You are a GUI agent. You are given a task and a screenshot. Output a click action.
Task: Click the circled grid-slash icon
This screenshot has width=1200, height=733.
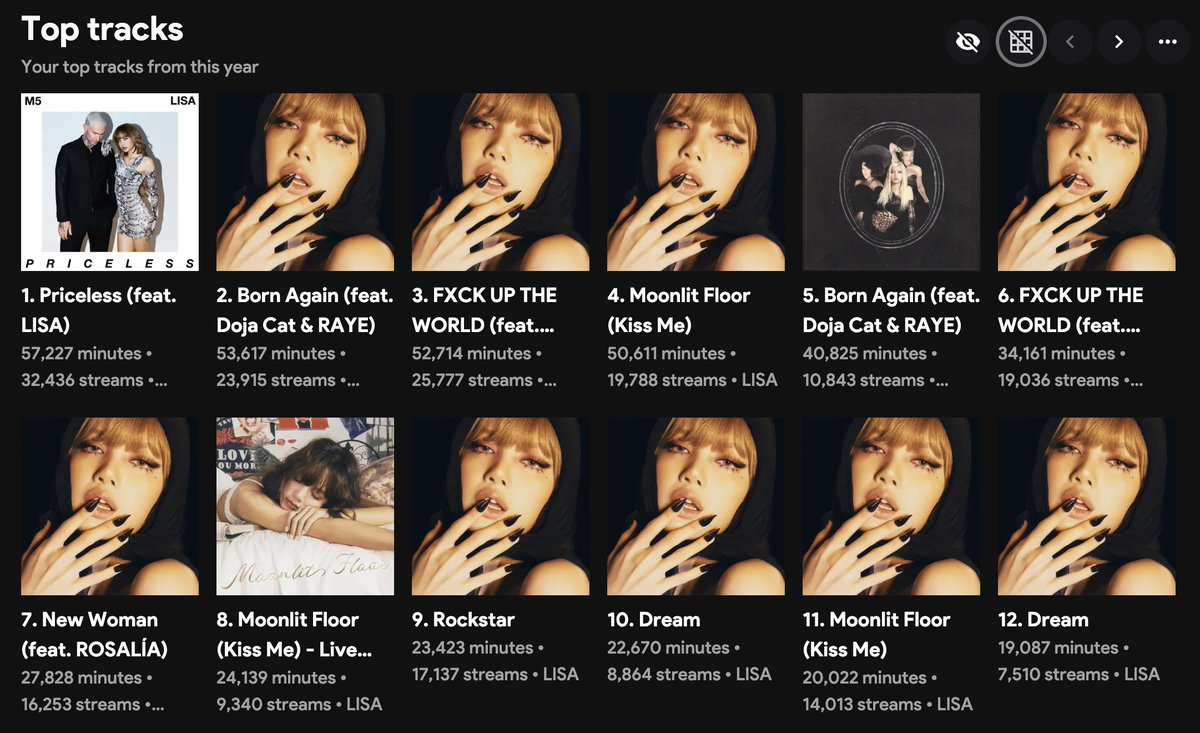(1019, 41)
